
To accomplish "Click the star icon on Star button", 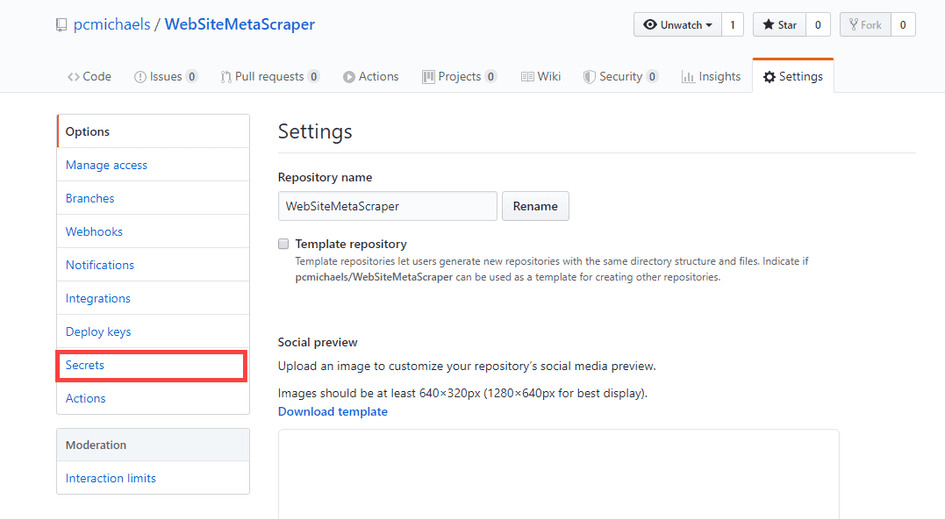I will pos(768,25).
